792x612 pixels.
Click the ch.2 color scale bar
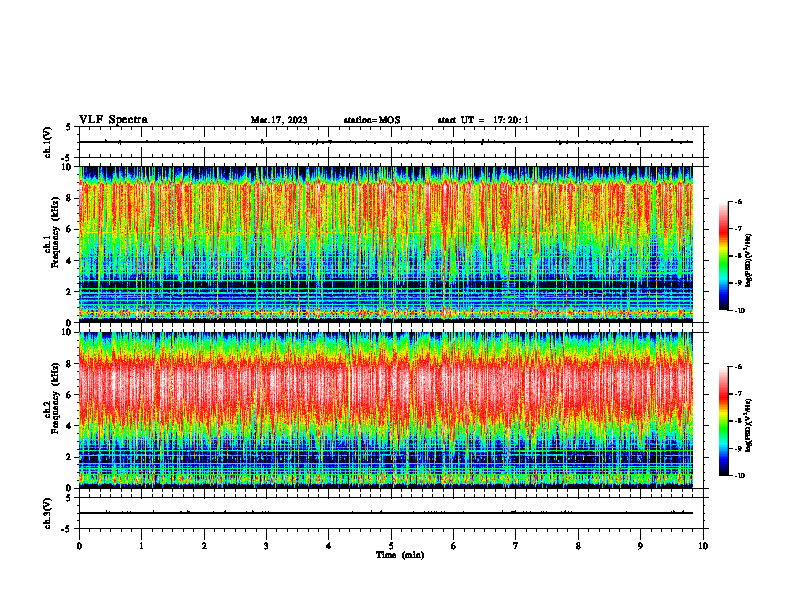coord(724,421)
